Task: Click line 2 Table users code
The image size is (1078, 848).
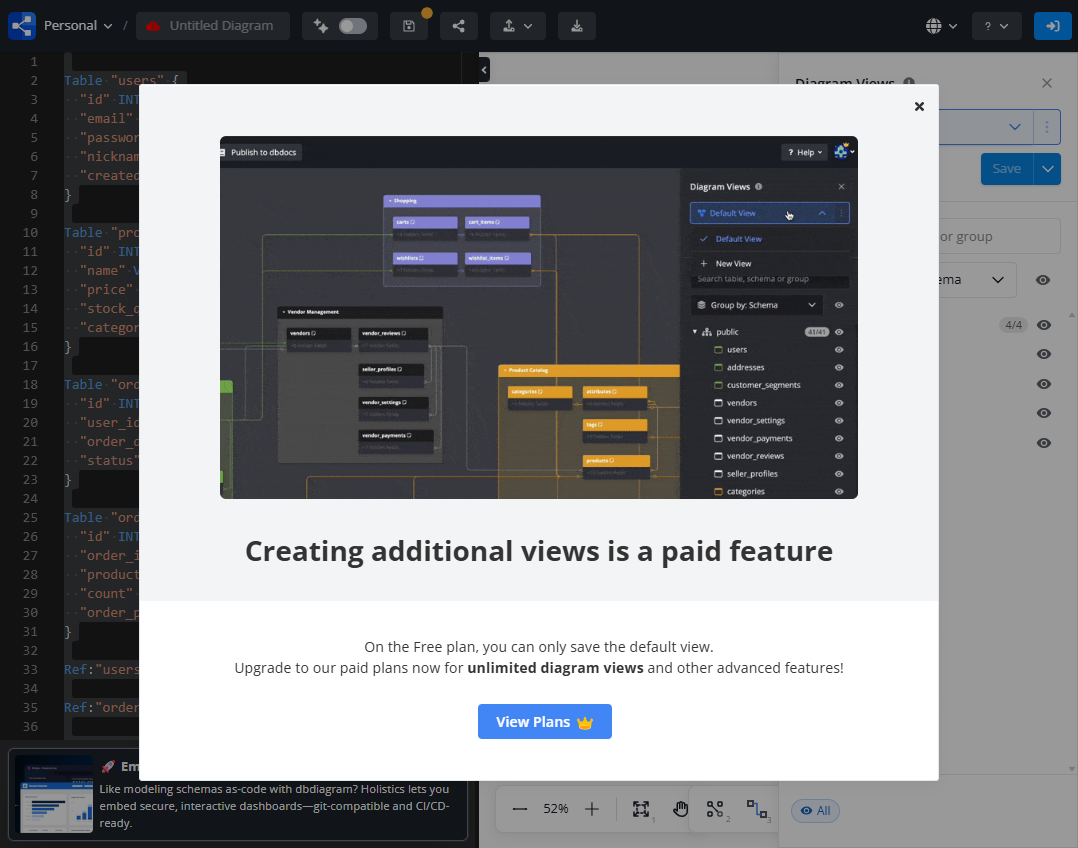Action: tap(121, 80)
